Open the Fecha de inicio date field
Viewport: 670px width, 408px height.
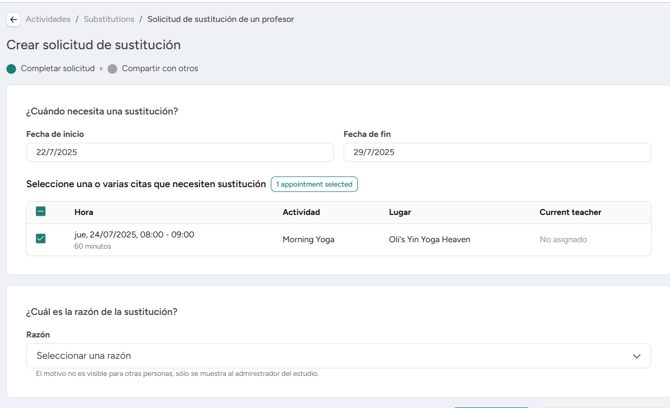(x=180, y=153)
